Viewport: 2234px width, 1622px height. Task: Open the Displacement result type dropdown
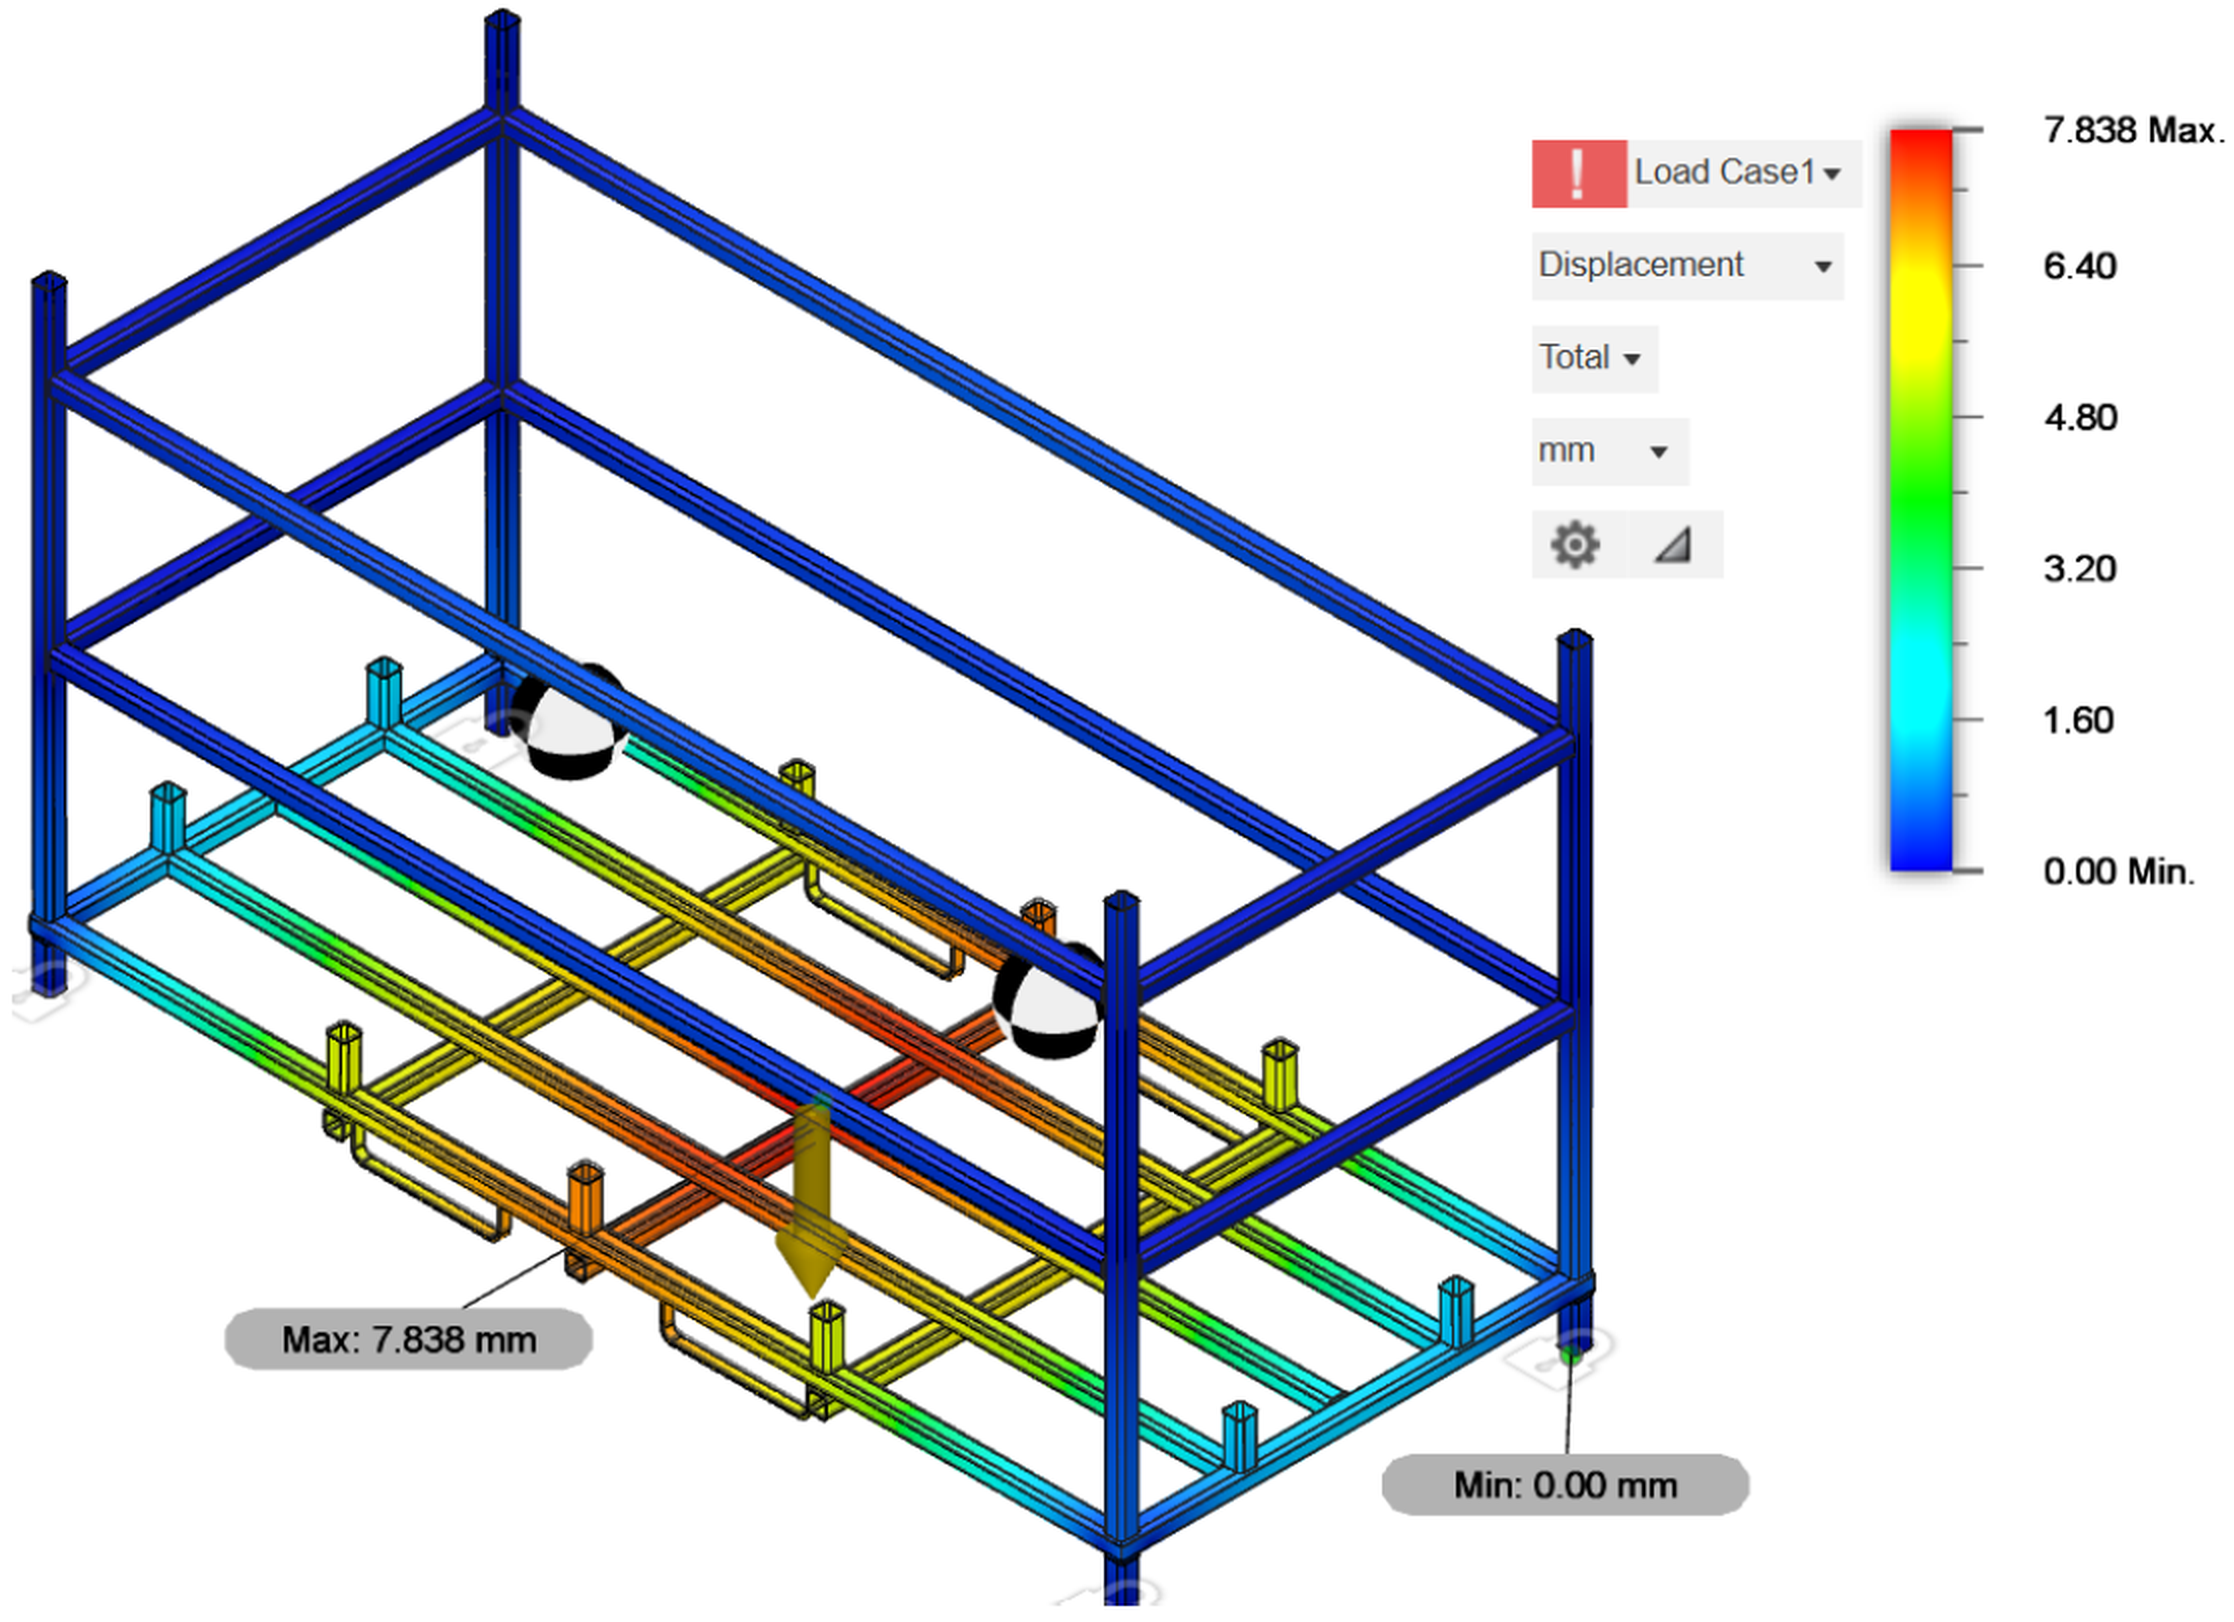tap(1686, 264)
